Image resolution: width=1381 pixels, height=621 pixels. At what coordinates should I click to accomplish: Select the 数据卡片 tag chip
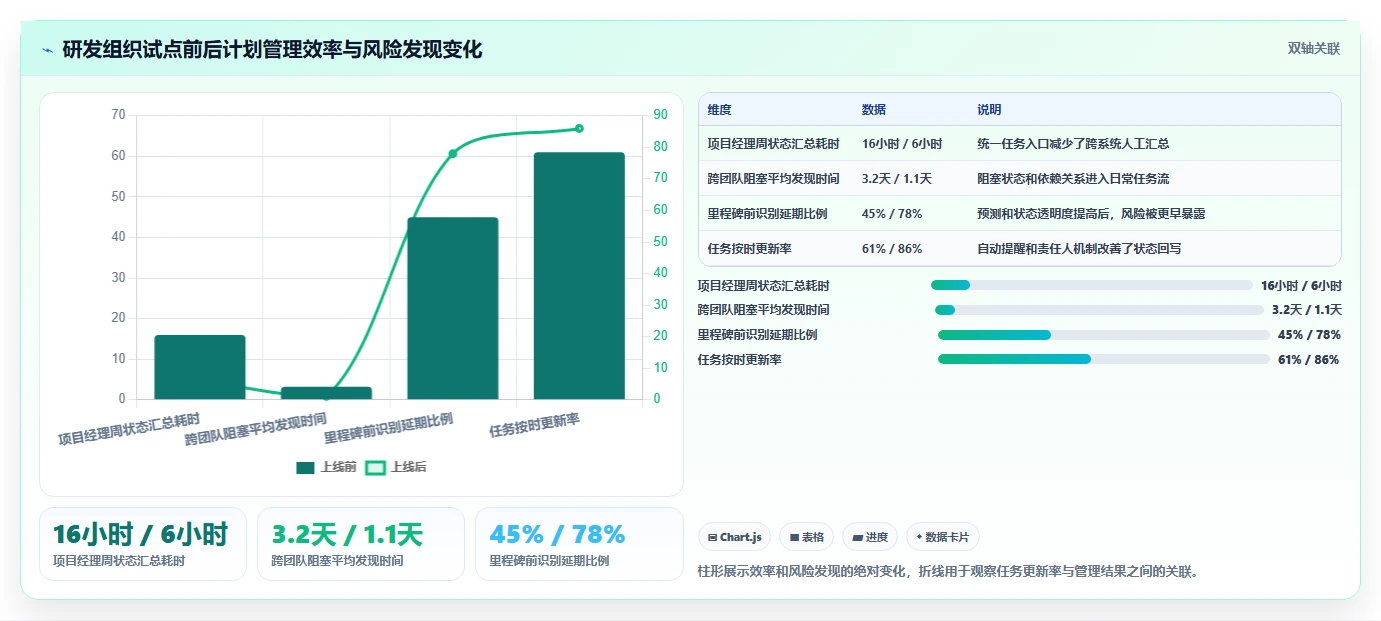click(x=943, y=537)
